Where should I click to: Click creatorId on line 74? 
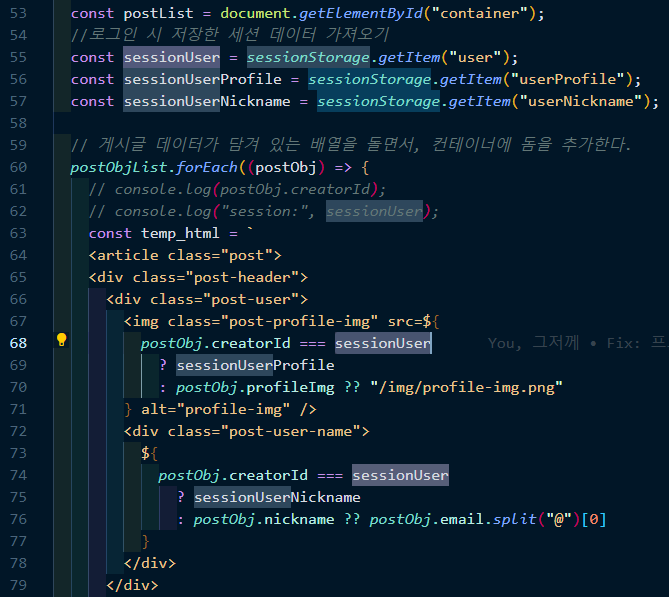pos(268,475)
